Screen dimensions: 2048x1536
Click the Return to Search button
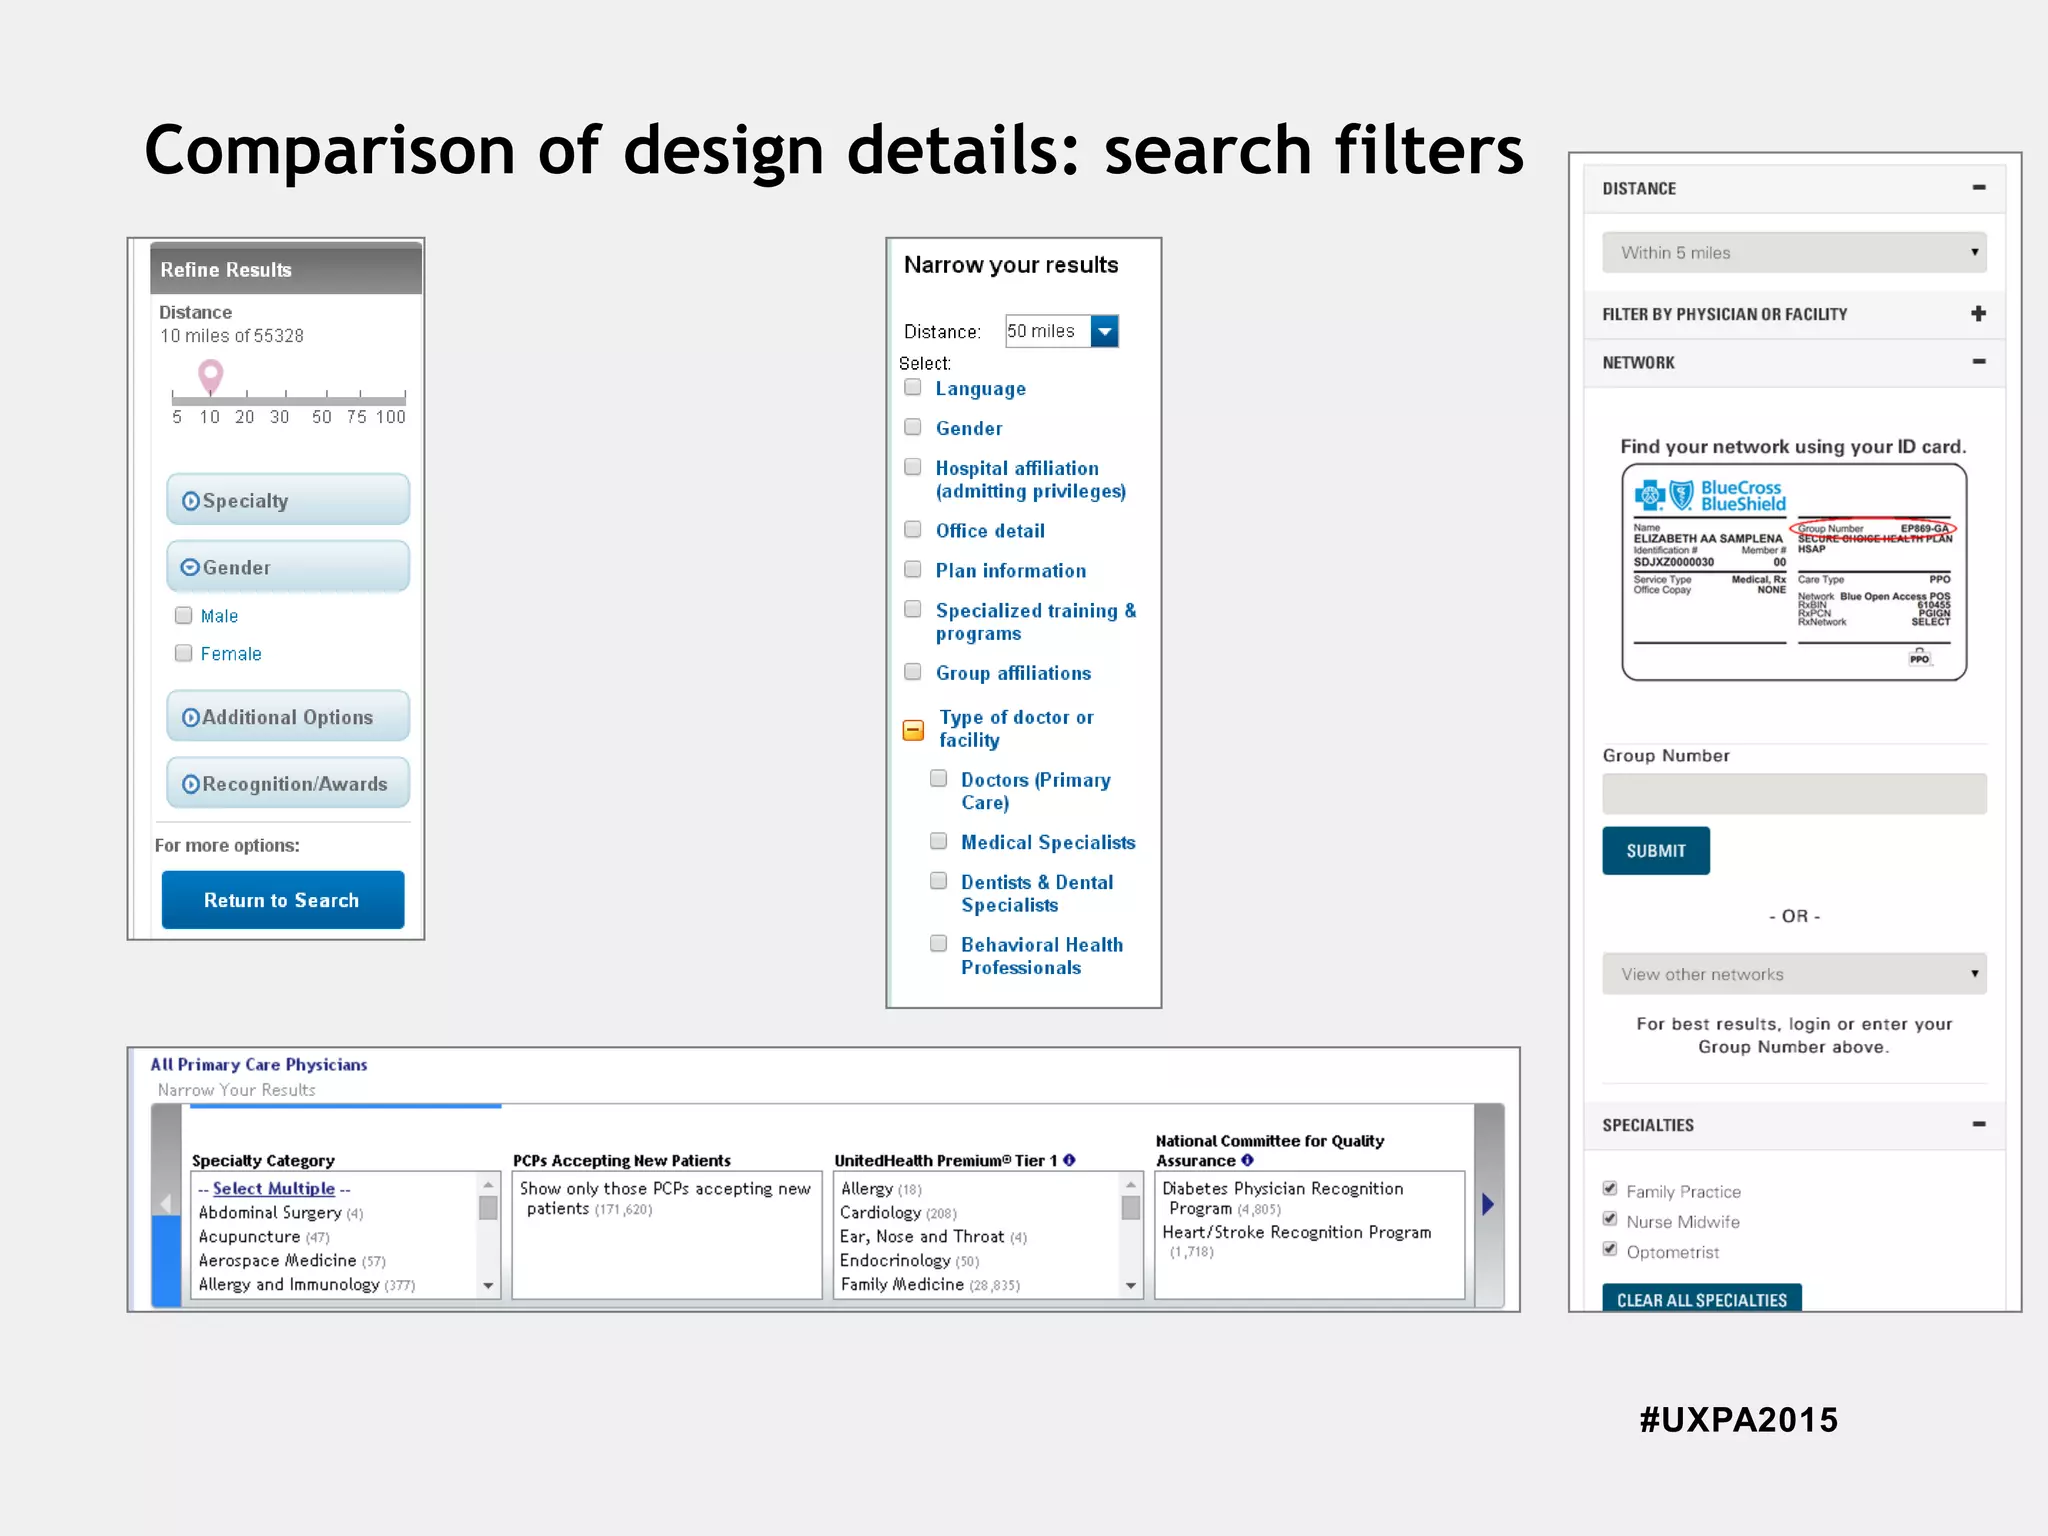[x=283, y=900]
